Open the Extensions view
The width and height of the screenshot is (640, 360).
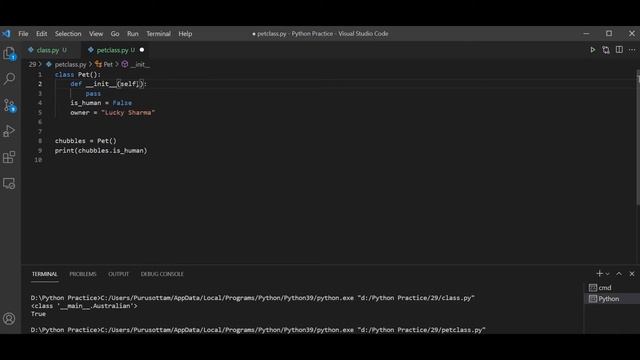point(9,157)
